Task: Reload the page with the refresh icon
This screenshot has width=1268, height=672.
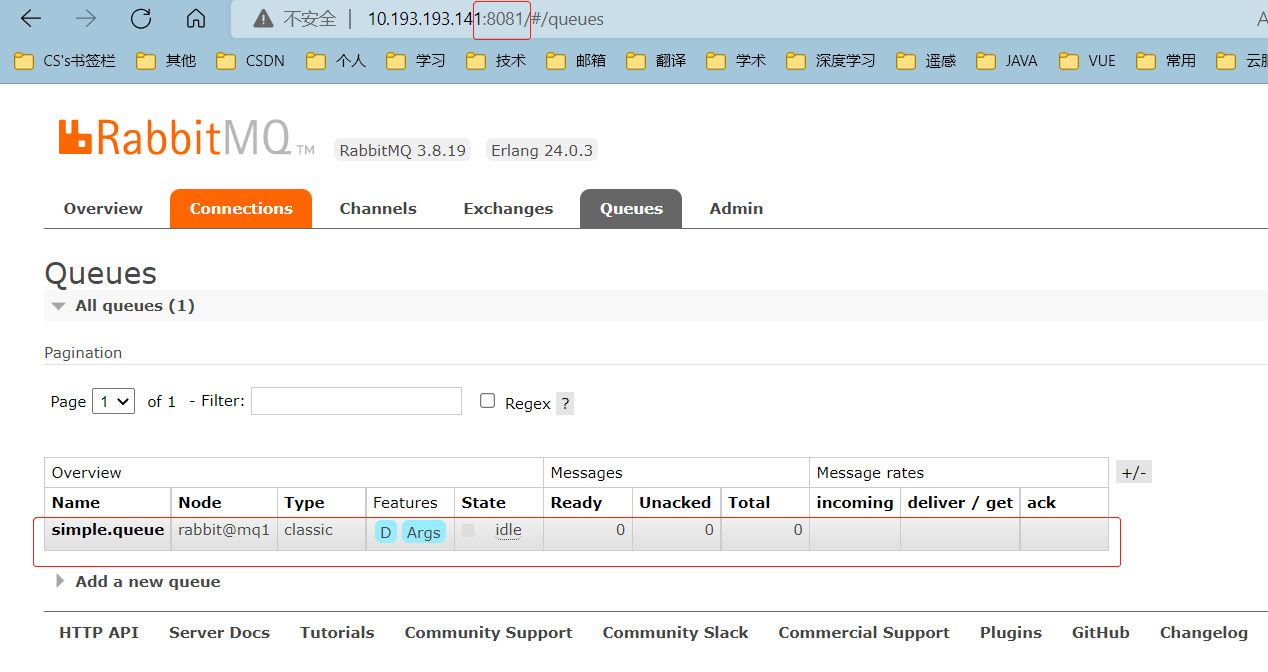Action: [141, 18]
